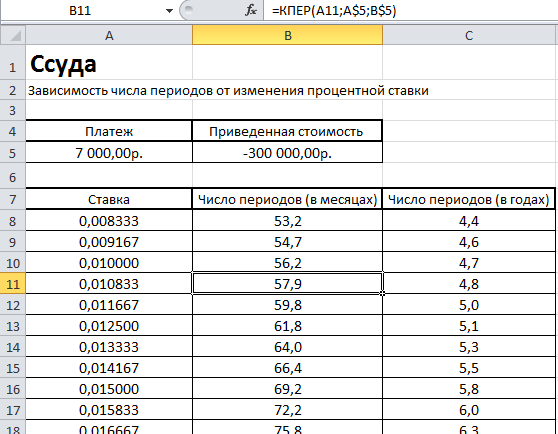Select row 14 header

pyautogui.click(x=13, y=347)
